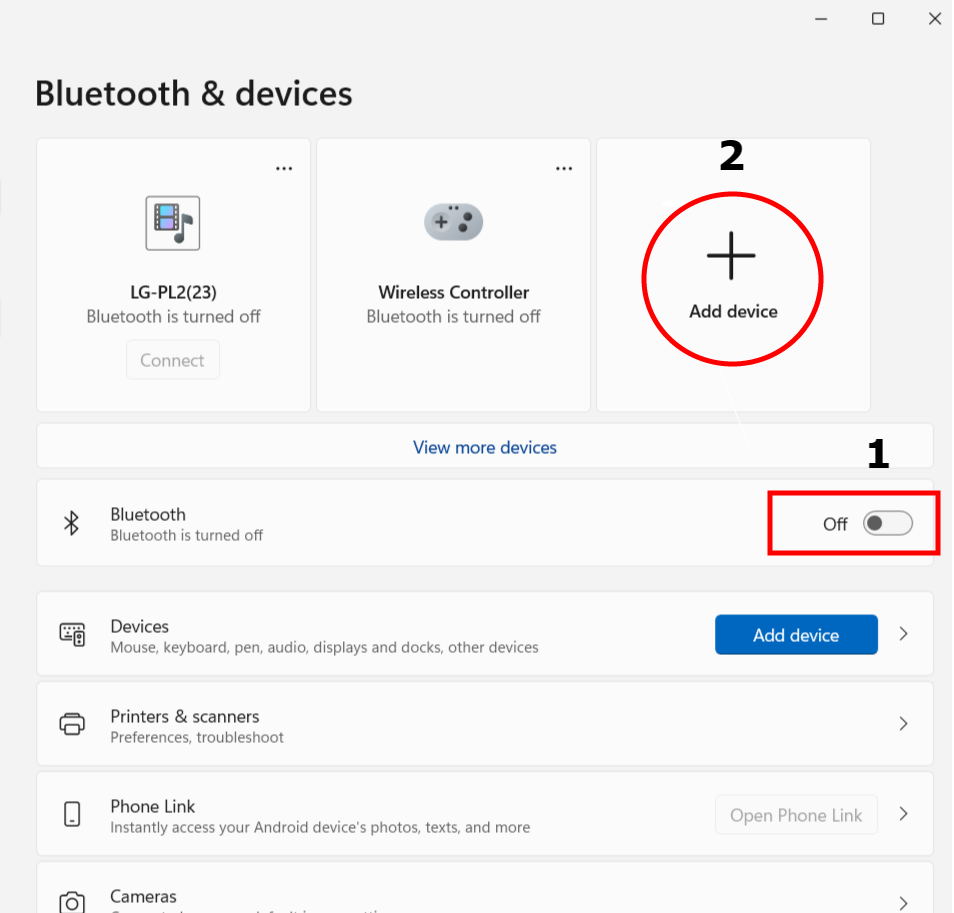The height and width of the screenshot is (913, 954).
Task: Click the gamepad icon on Wireless Controller card
Action: point(453,221)
